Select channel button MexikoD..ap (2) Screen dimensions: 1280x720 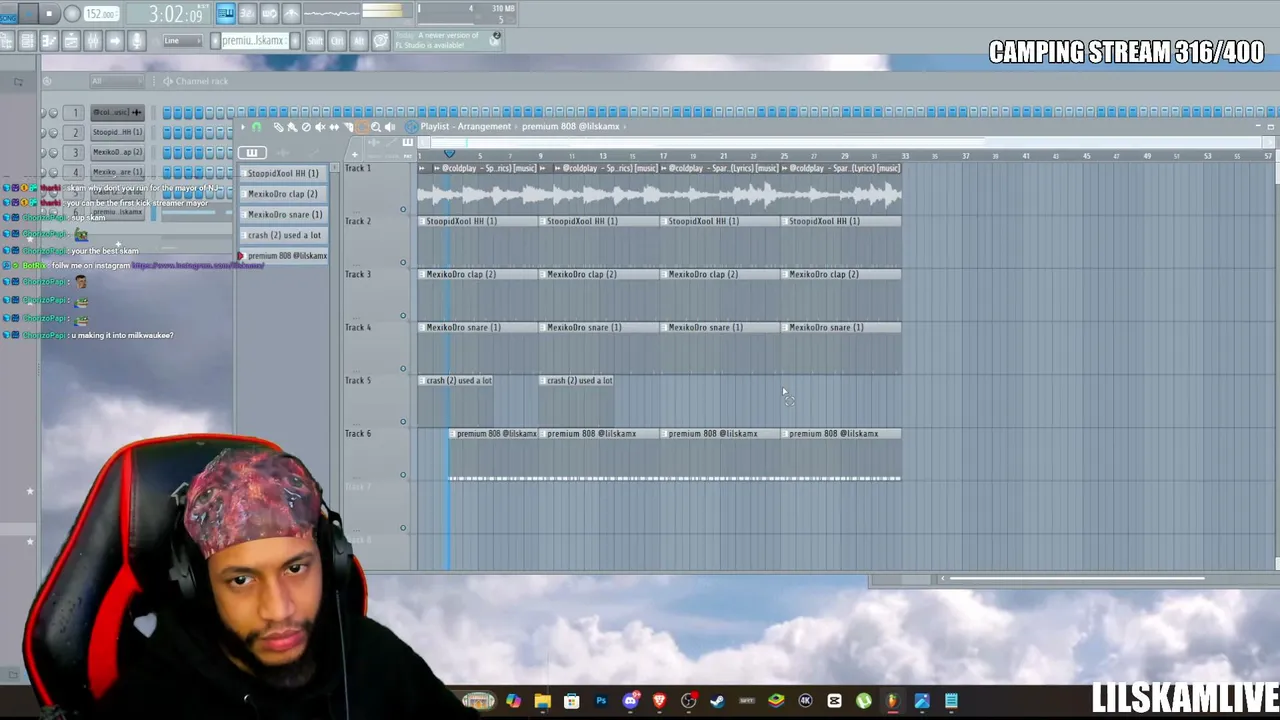(118, 152)
